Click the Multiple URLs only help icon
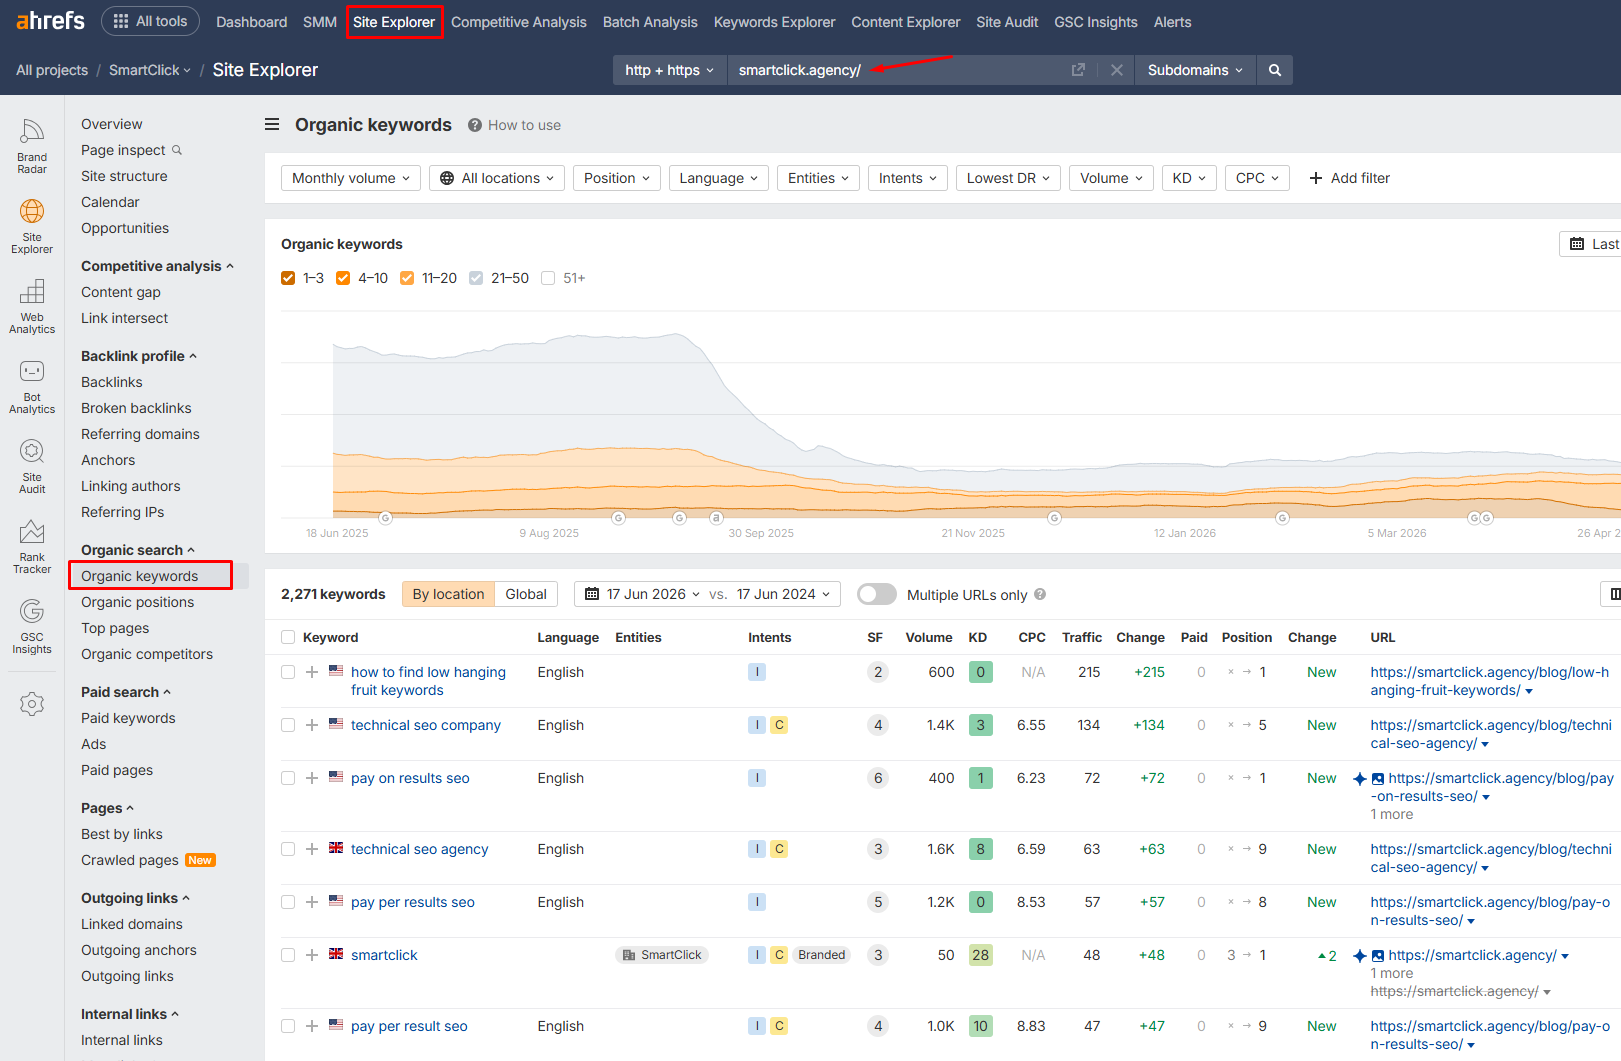 click(1040, 594)
